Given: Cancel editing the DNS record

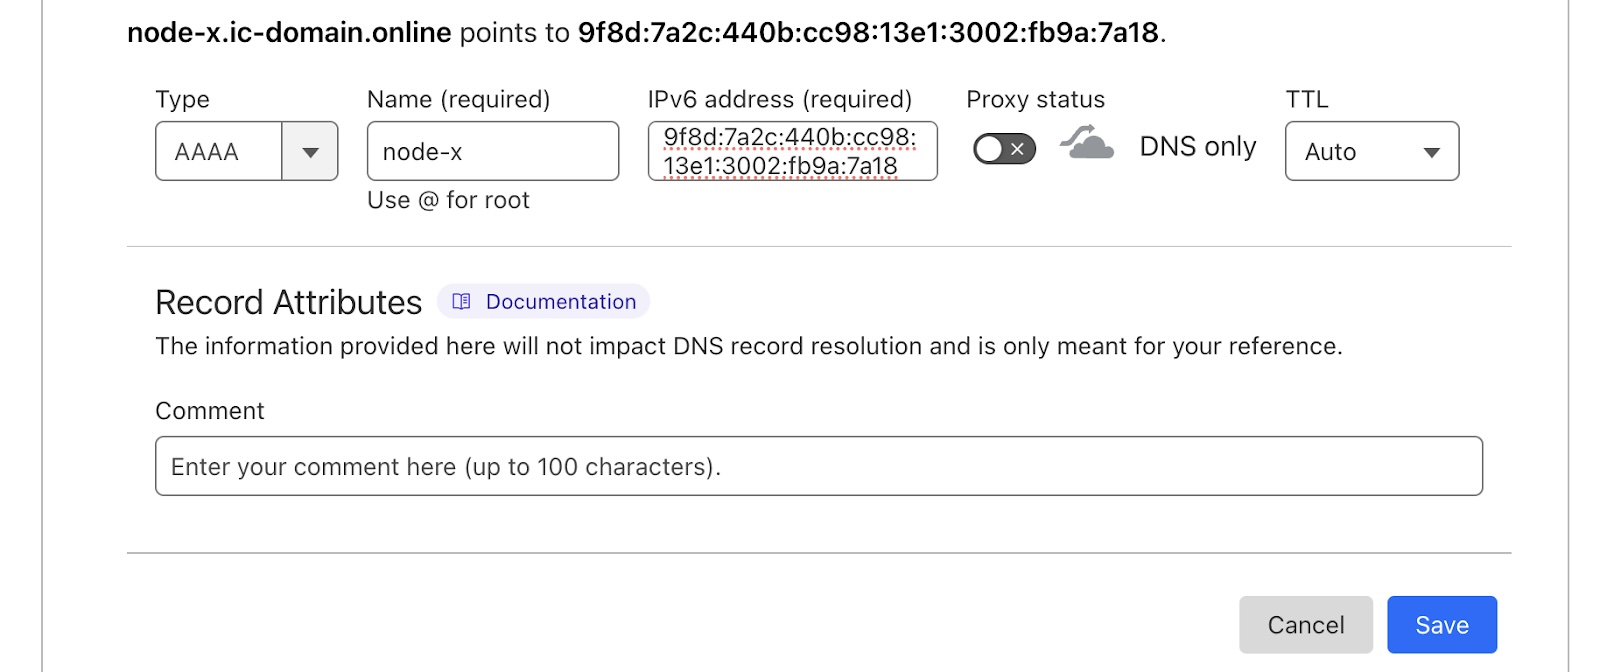Looking at the screenshot, I should pyautogui.click(x=1306, y=625).
